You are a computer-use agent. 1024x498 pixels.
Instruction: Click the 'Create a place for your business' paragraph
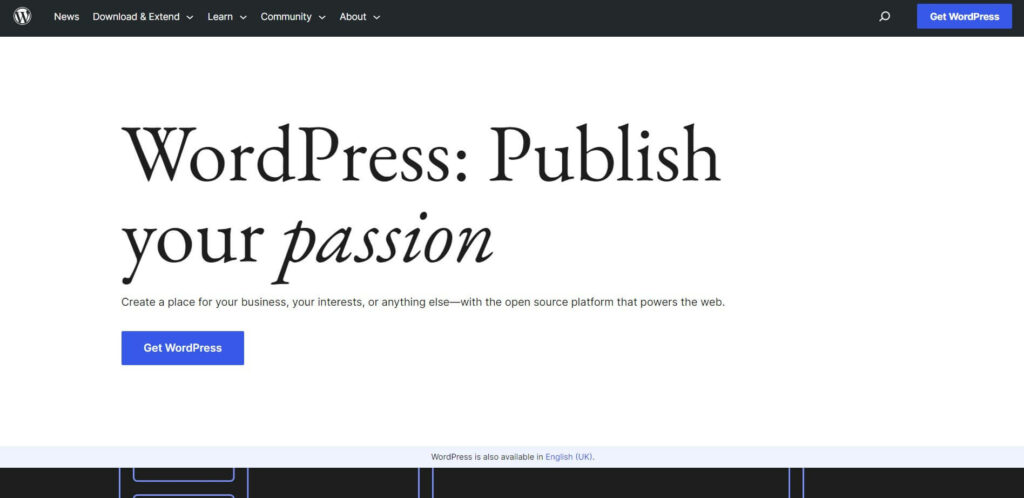click(423, 302)
